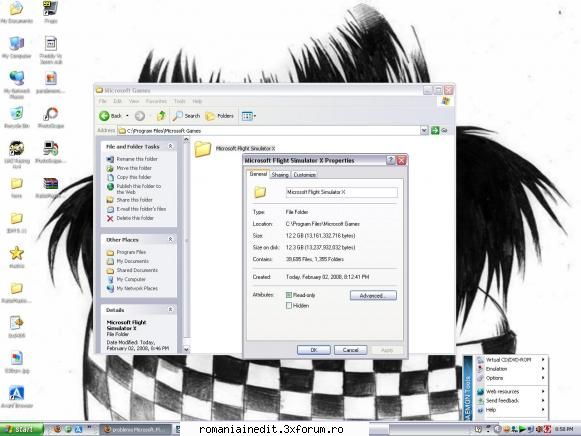Open Help in the Daemon Tools menu

pyautogui.click(x=511, y=410)
